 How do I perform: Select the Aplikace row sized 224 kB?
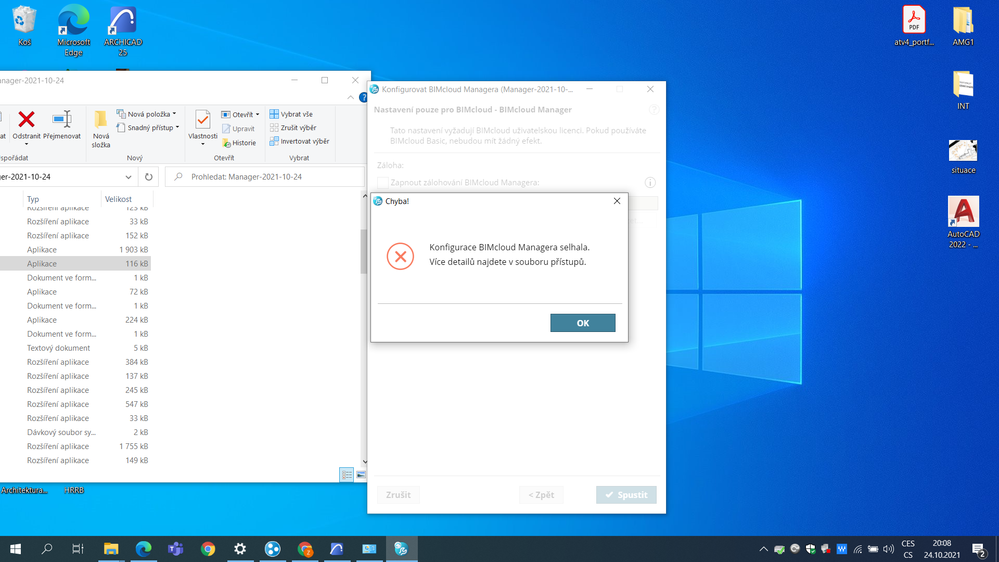pyautogui.click(x=75, y=320)
